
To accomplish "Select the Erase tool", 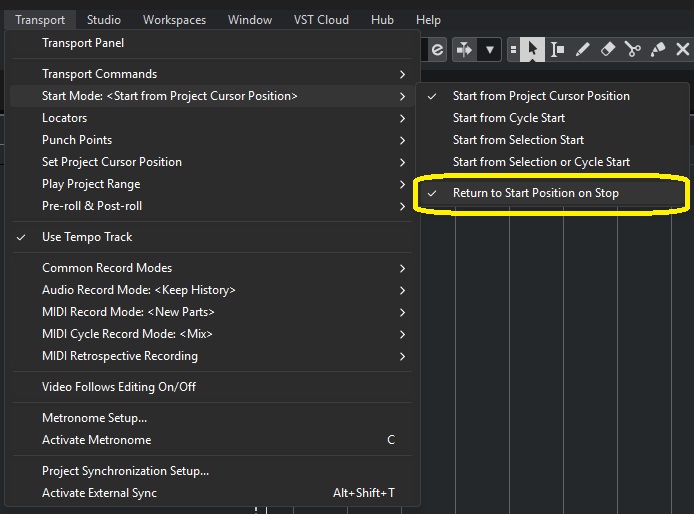I will 607,49.
